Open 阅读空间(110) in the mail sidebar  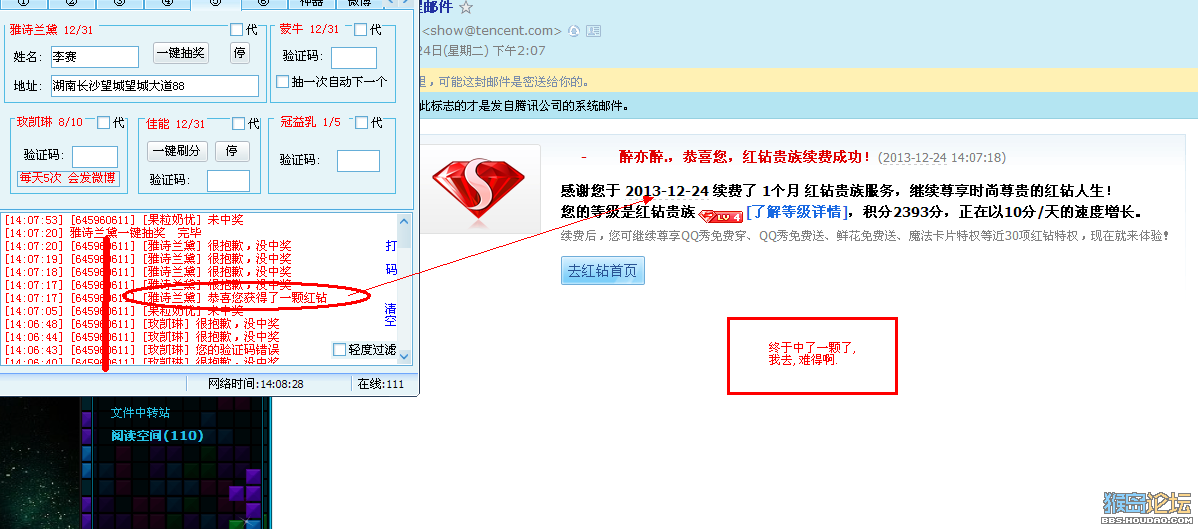pyautogui.click(x=157, y=436)
